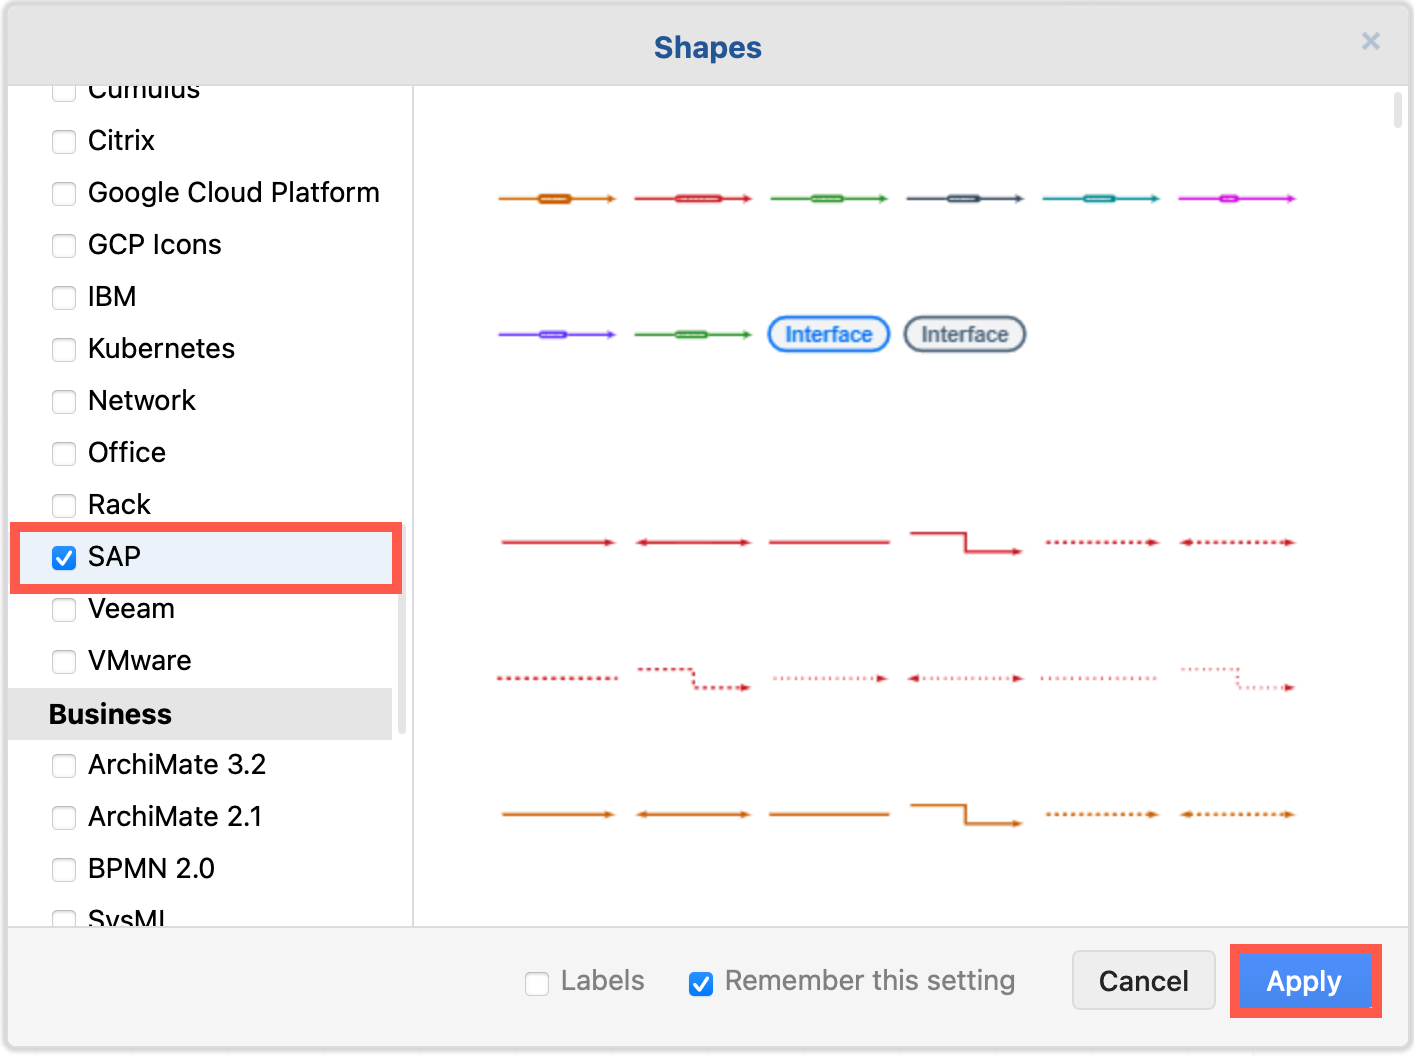
Task: Enable the Network shape library
Action: pyautogui.click(x=63, y=402)
